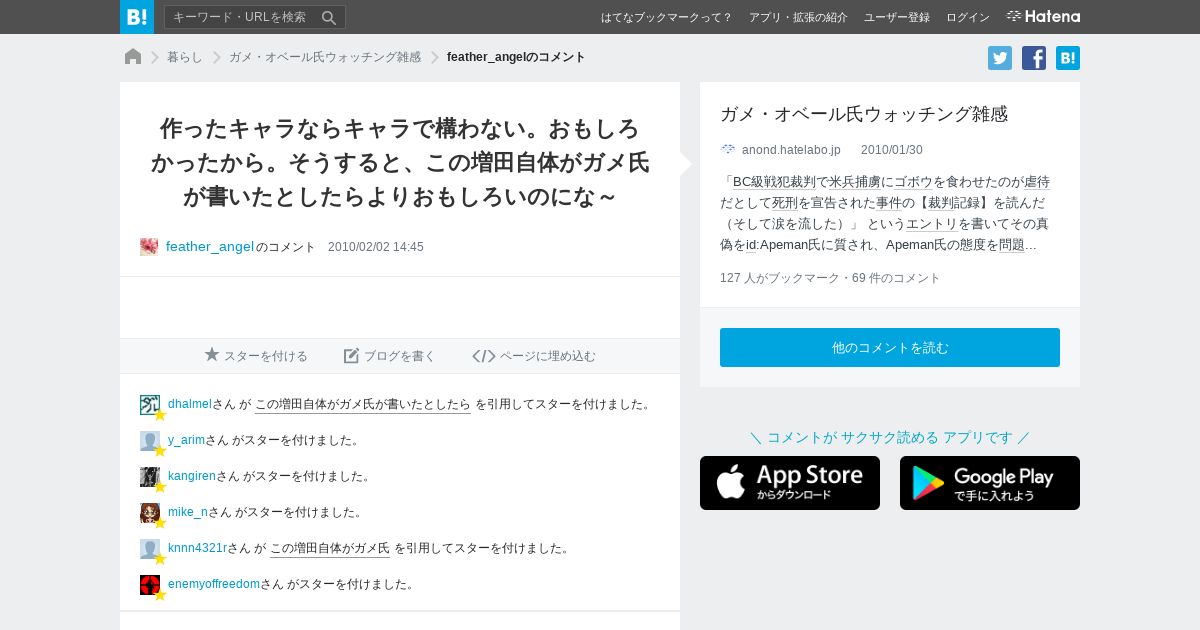Click enemyoffreedom's avatar icon
The width and height of the screenshot is (1200, 630).
pos(150,585)
